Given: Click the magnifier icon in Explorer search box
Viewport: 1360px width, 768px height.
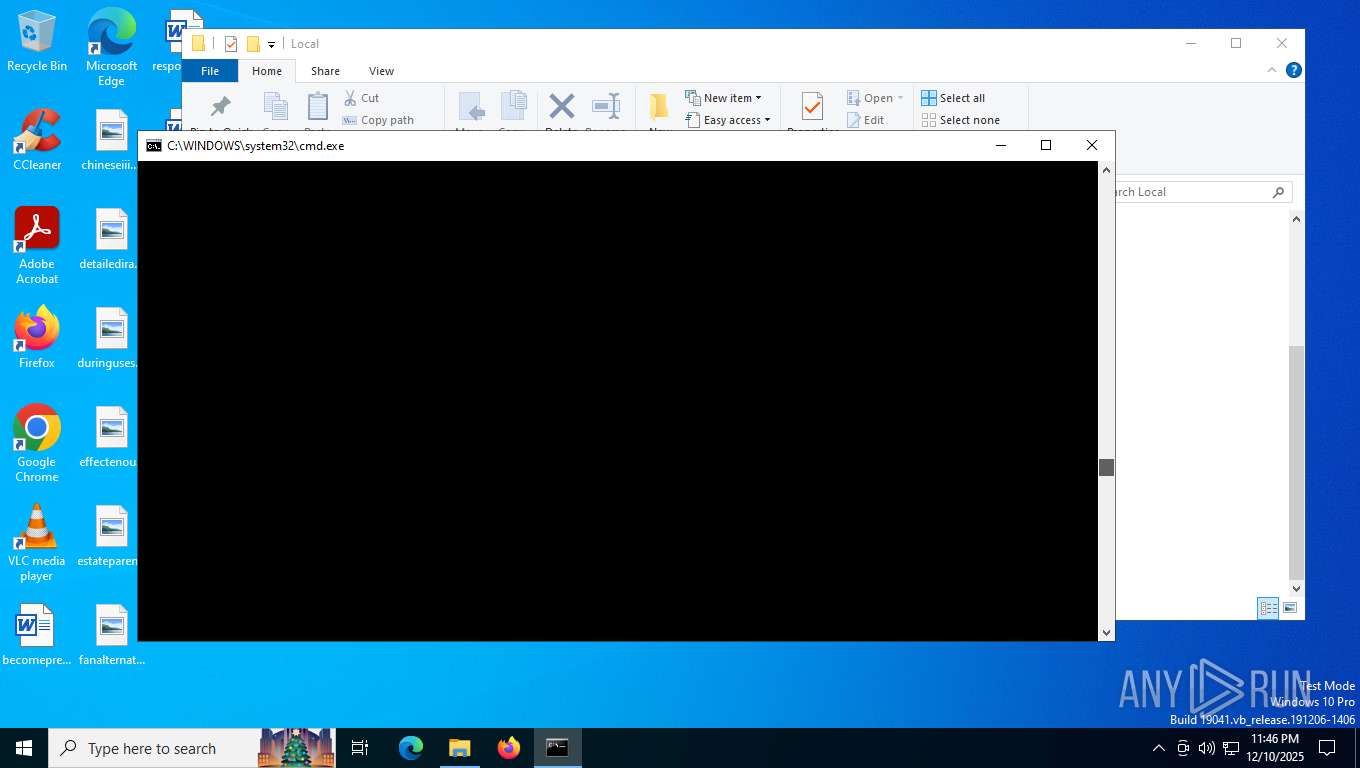Looking at the screenshot, I should tap(1278, 192).
